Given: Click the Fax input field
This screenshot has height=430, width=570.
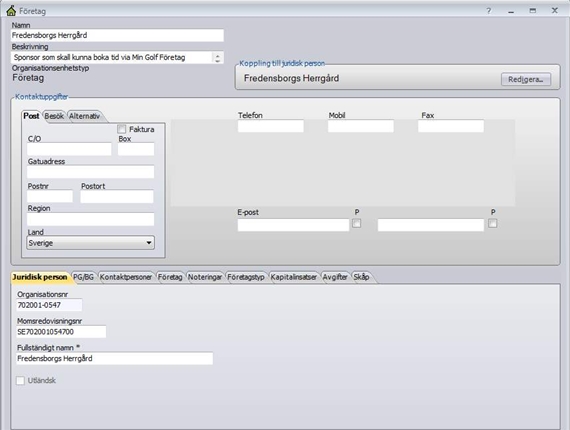Looking at the screenshot, I should pyautogui.click(x=451, y=126).
